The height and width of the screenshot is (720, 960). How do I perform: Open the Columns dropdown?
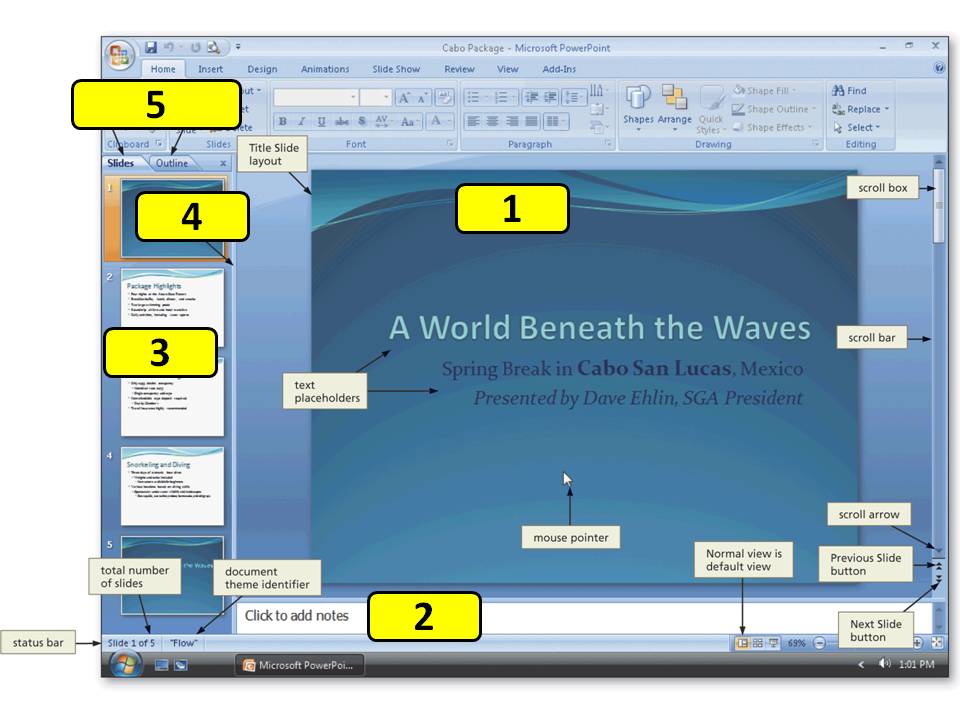(x=555, y=121)
